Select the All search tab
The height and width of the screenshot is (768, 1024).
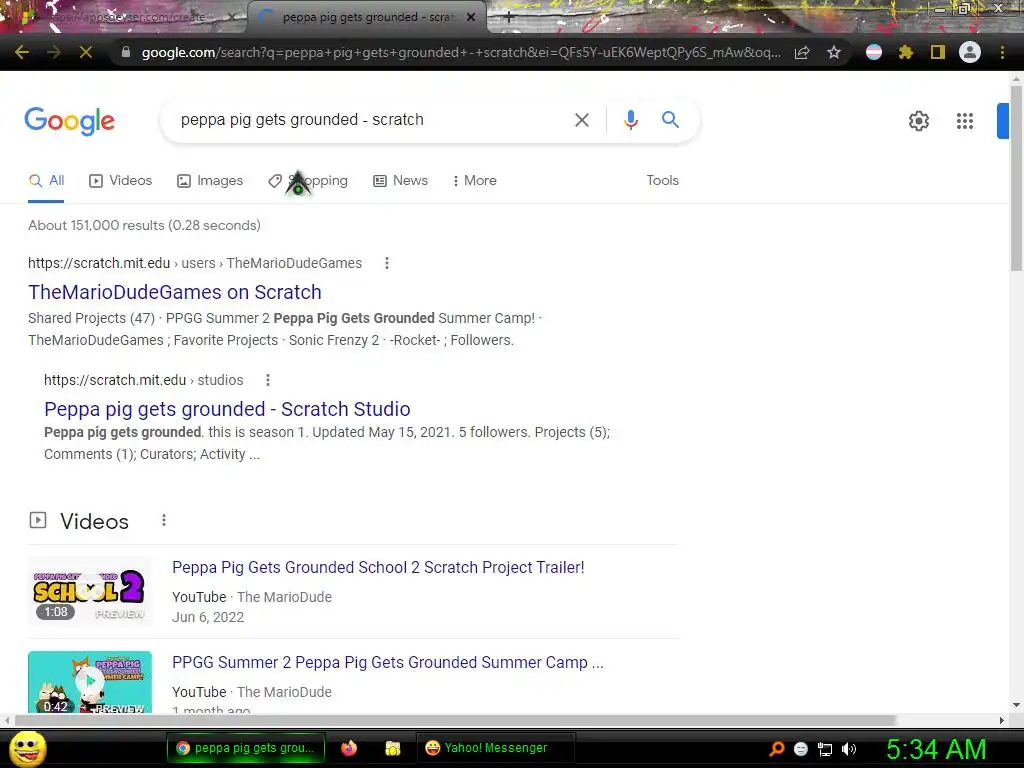(46, 181)
